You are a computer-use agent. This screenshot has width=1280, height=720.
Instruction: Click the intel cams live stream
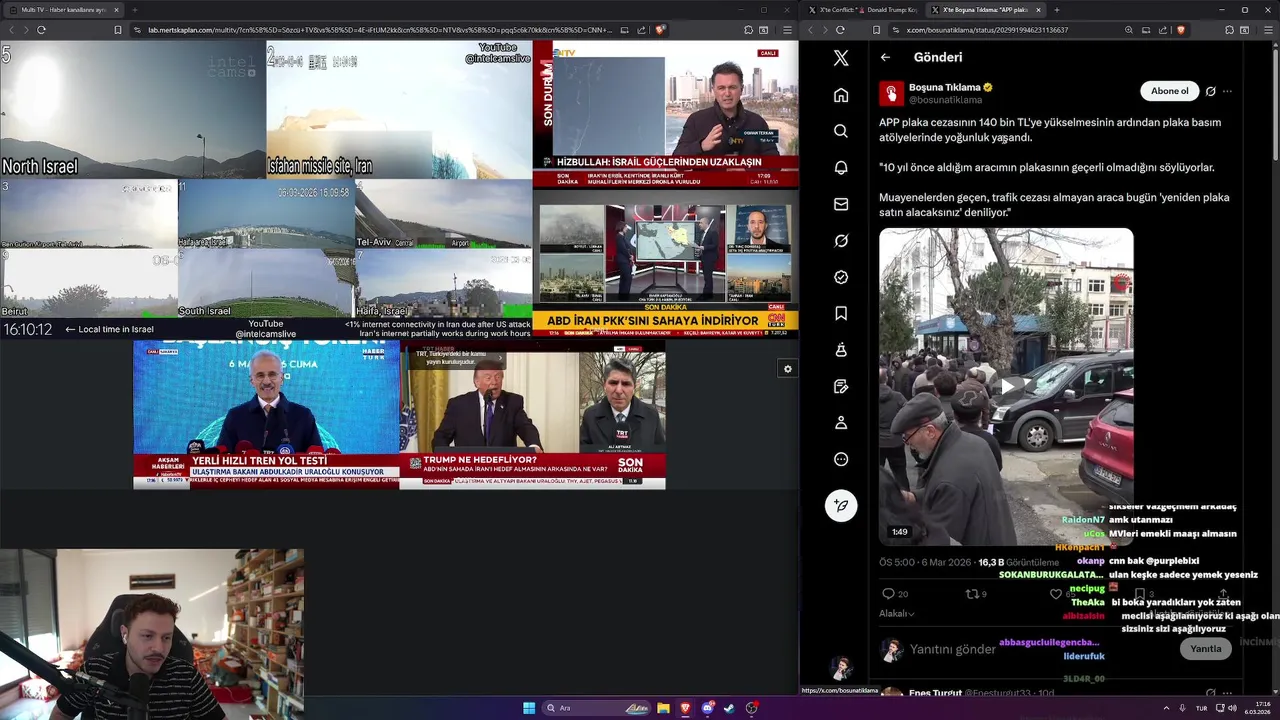click(x=266, y=189)
